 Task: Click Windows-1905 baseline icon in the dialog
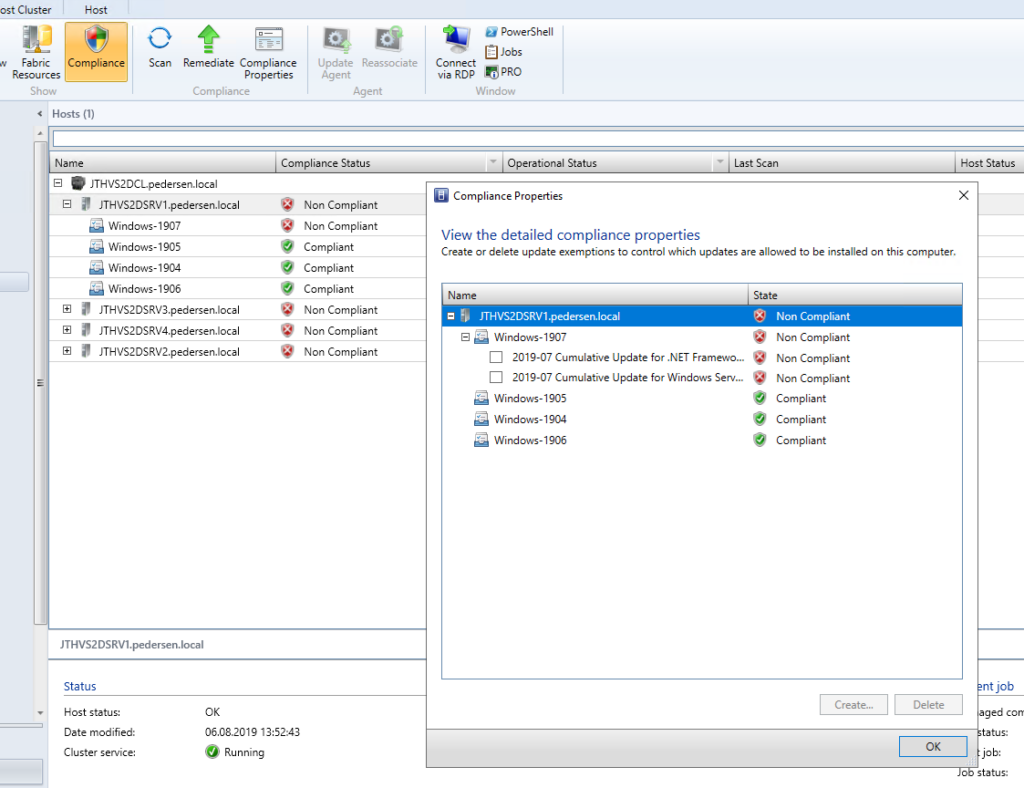[481, 398]
